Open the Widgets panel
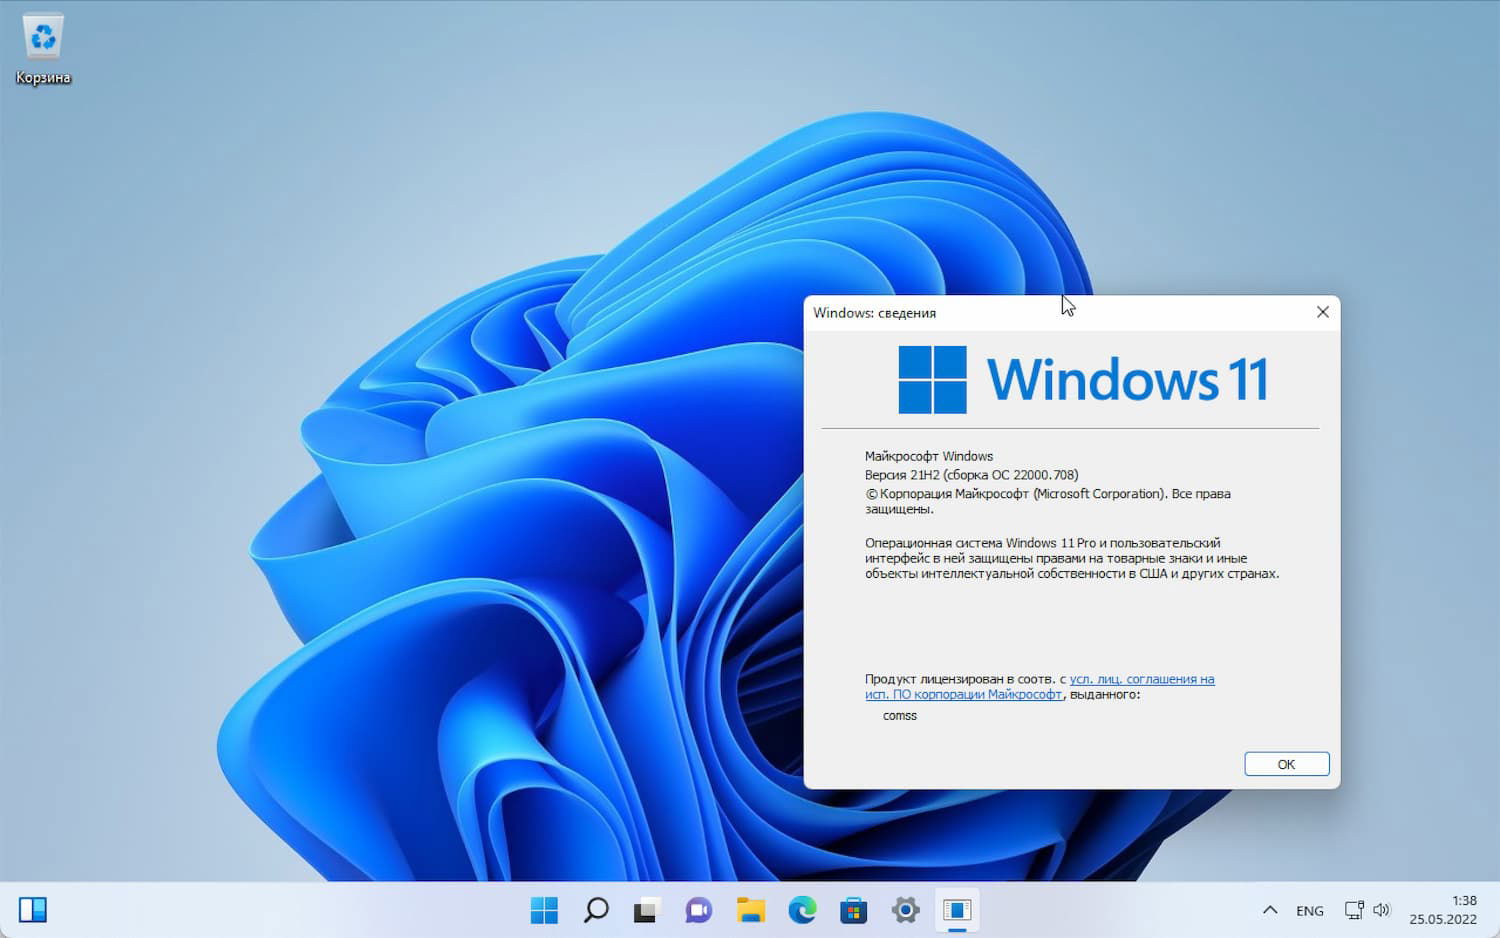1500x938 pixels. (33, 909)
